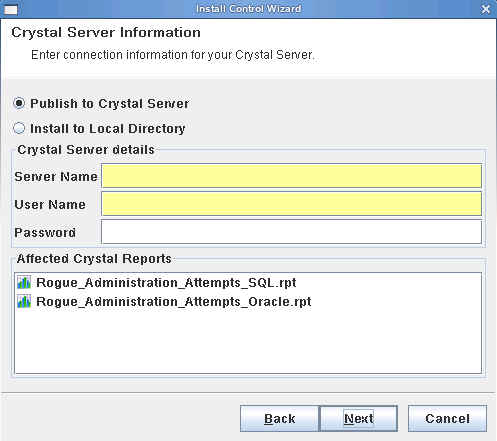The image size is (497, 441).
Task: Open window menu icon in title bar
Action: [11, 10]
